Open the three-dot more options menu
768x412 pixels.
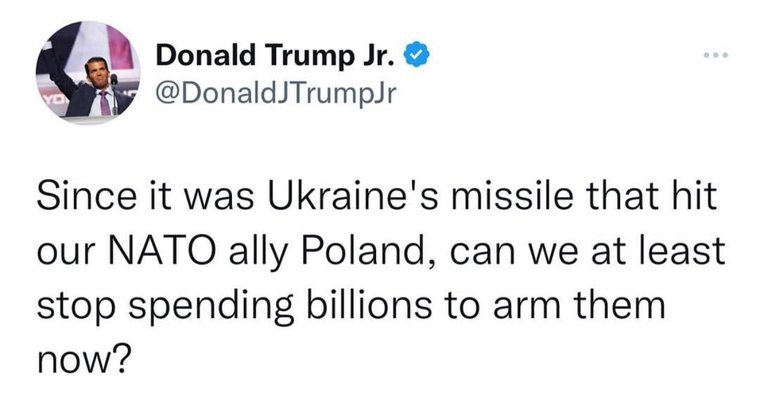coord(716,55)
